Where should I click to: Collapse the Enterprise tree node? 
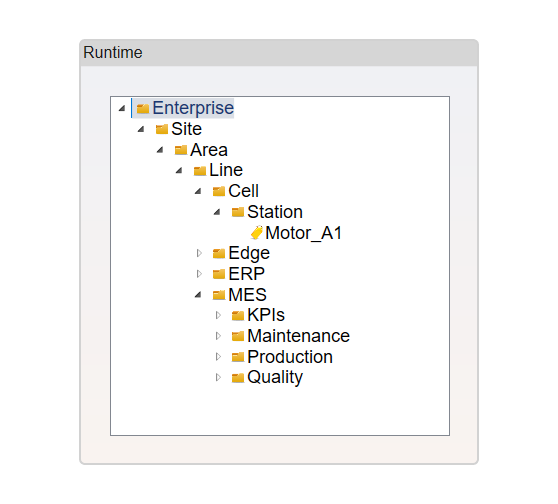tap(122, 108)
